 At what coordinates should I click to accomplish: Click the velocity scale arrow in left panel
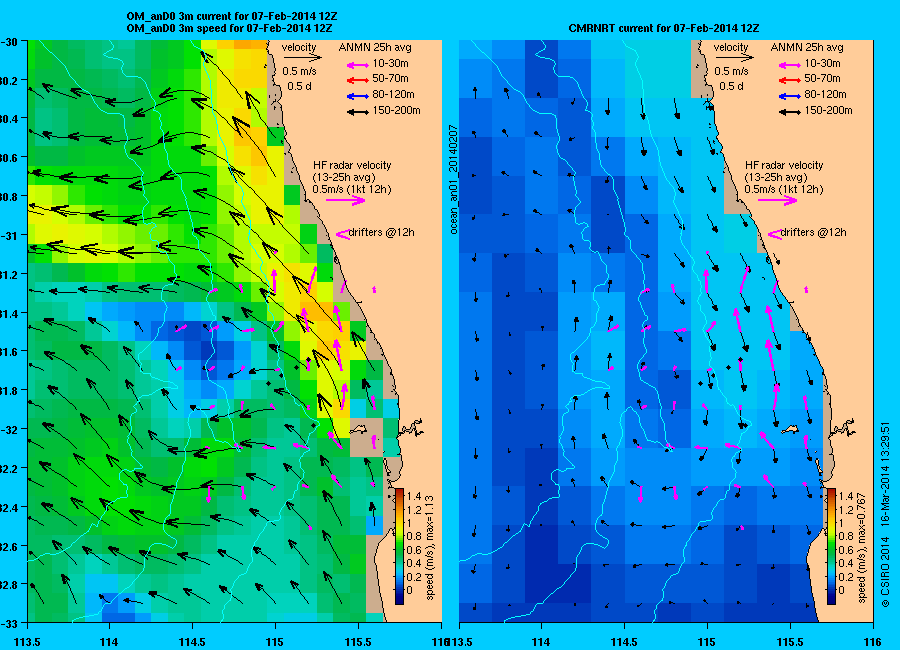302,57
